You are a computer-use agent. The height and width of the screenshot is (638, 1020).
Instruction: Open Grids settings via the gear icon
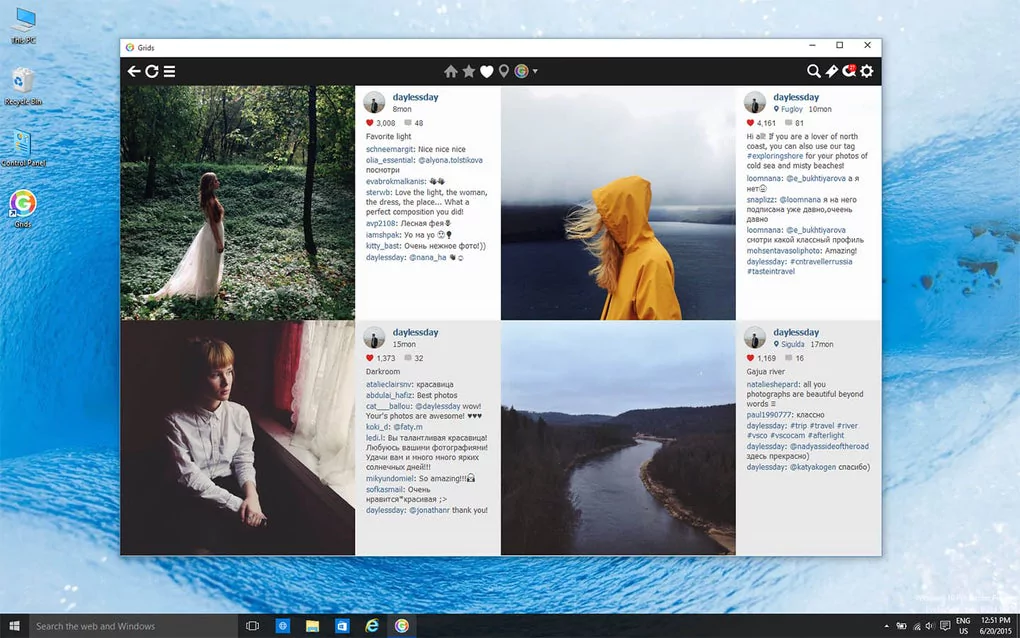[867, 71]
